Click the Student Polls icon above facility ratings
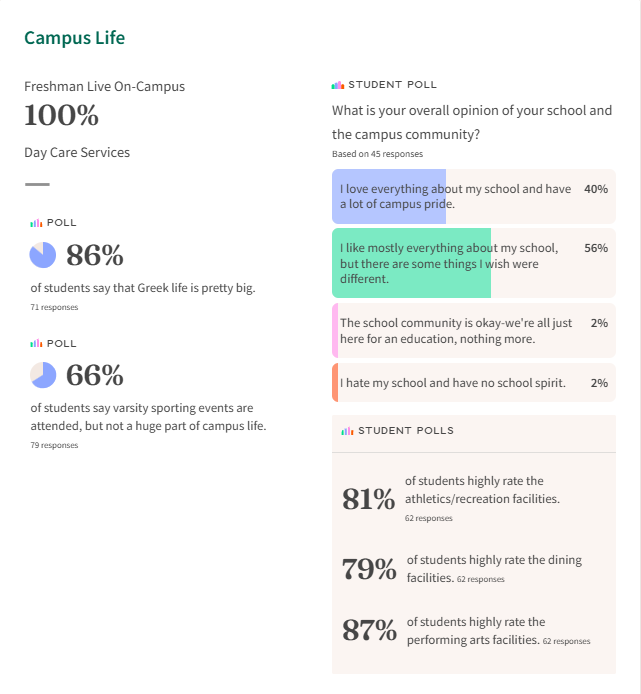This screenshot has width=641, height=694. [x=347, y=431]
